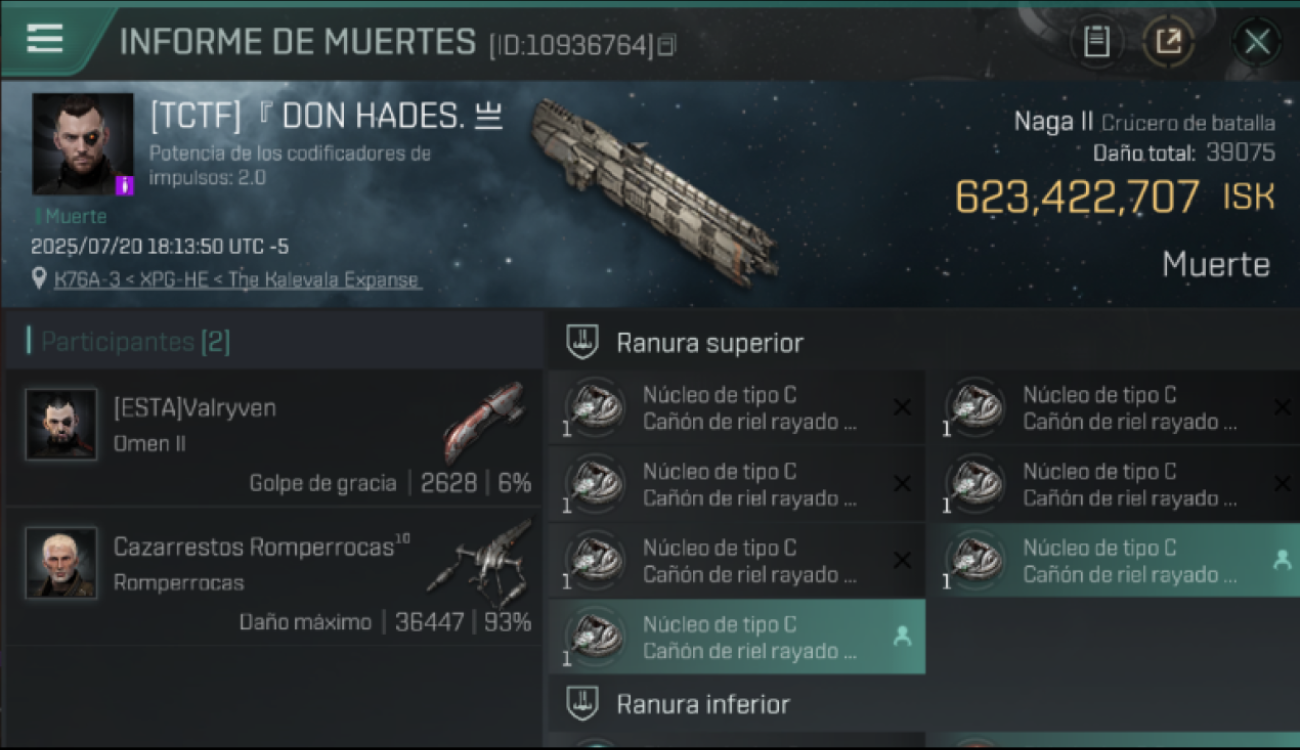
Task: Open the K76A-3 location link
Action: pyautogui.click(x=237, y=280)
